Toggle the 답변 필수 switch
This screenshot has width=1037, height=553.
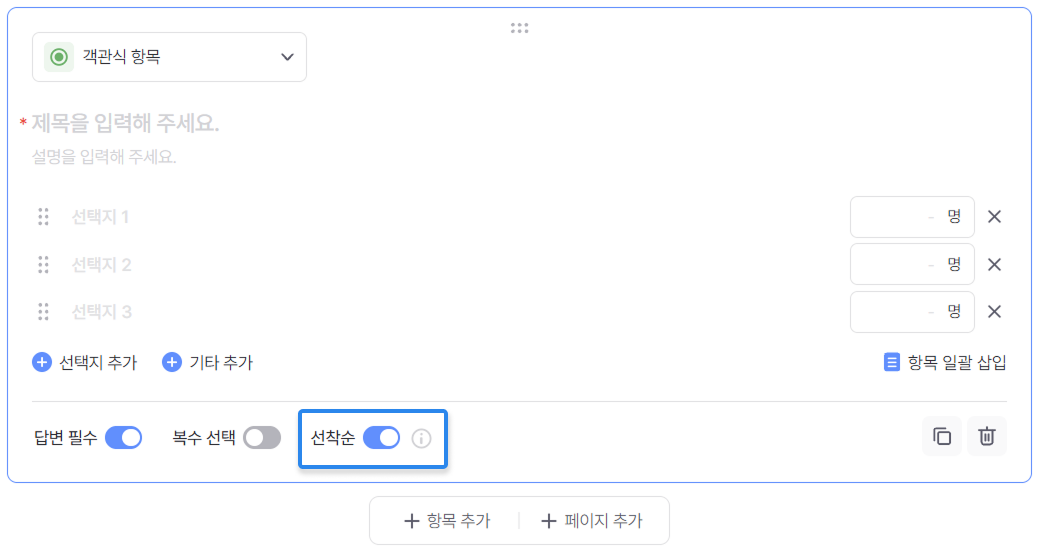click(123, 437)
